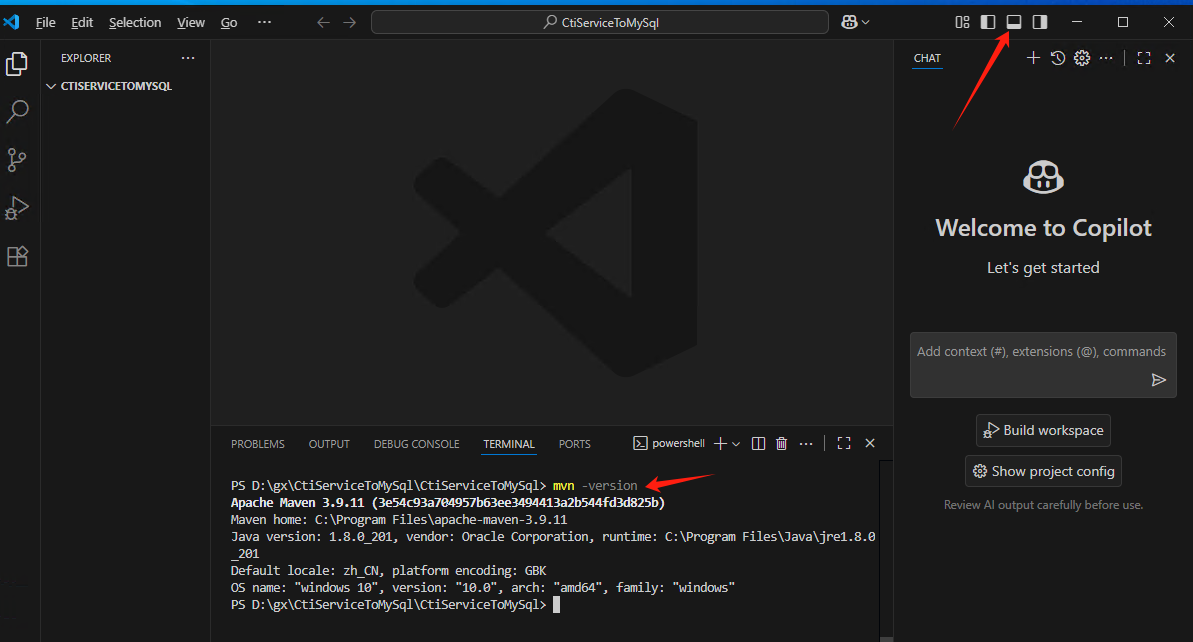Open Customize Layout icon

(x=962, y=22)
